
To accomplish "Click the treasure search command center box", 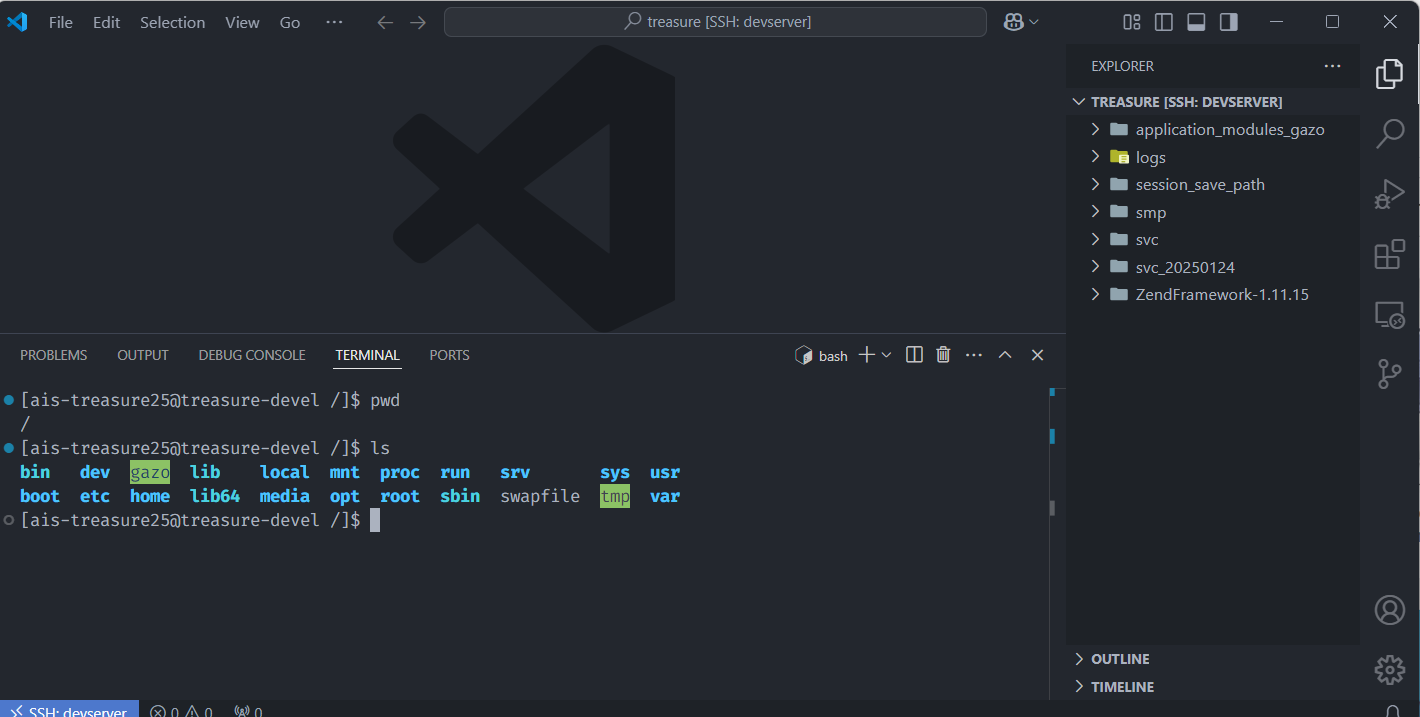I will click(x=715, y=22).
